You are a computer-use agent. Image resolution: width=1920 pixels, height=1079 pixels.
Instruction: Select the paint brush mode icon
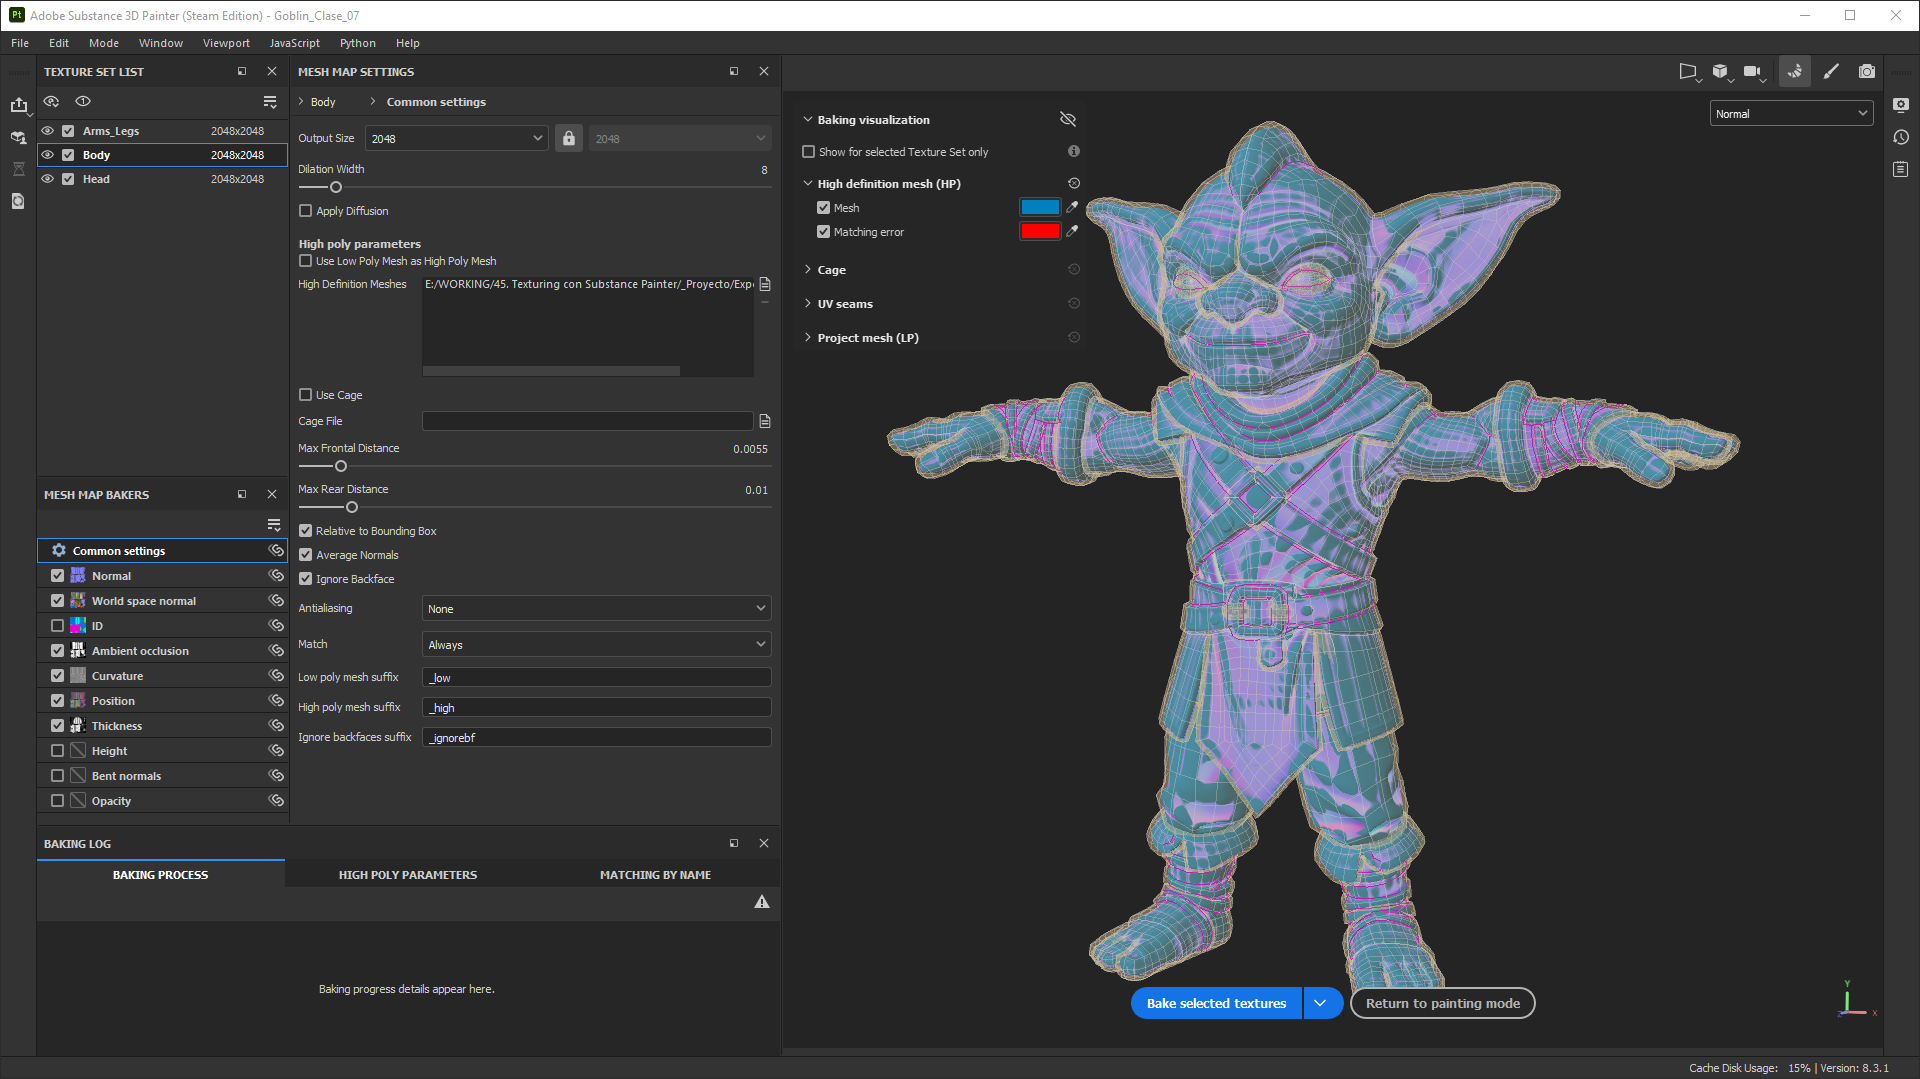pos(1831,72)
